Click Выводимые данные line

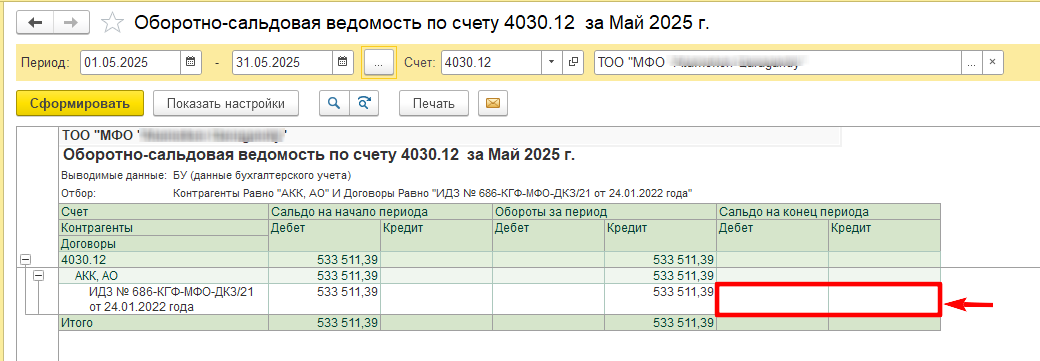[205, 176]
